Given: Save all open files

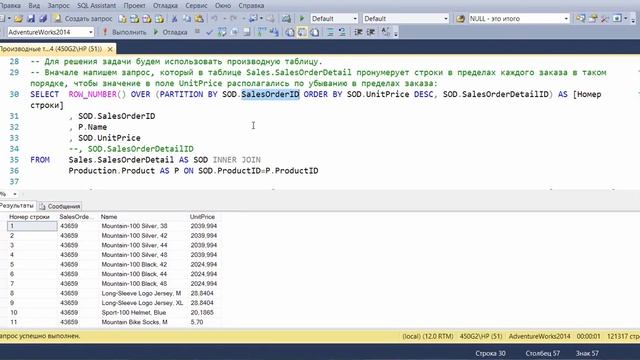Looking at the screenshot, I should pyautogui.click(x=43, y=19).
